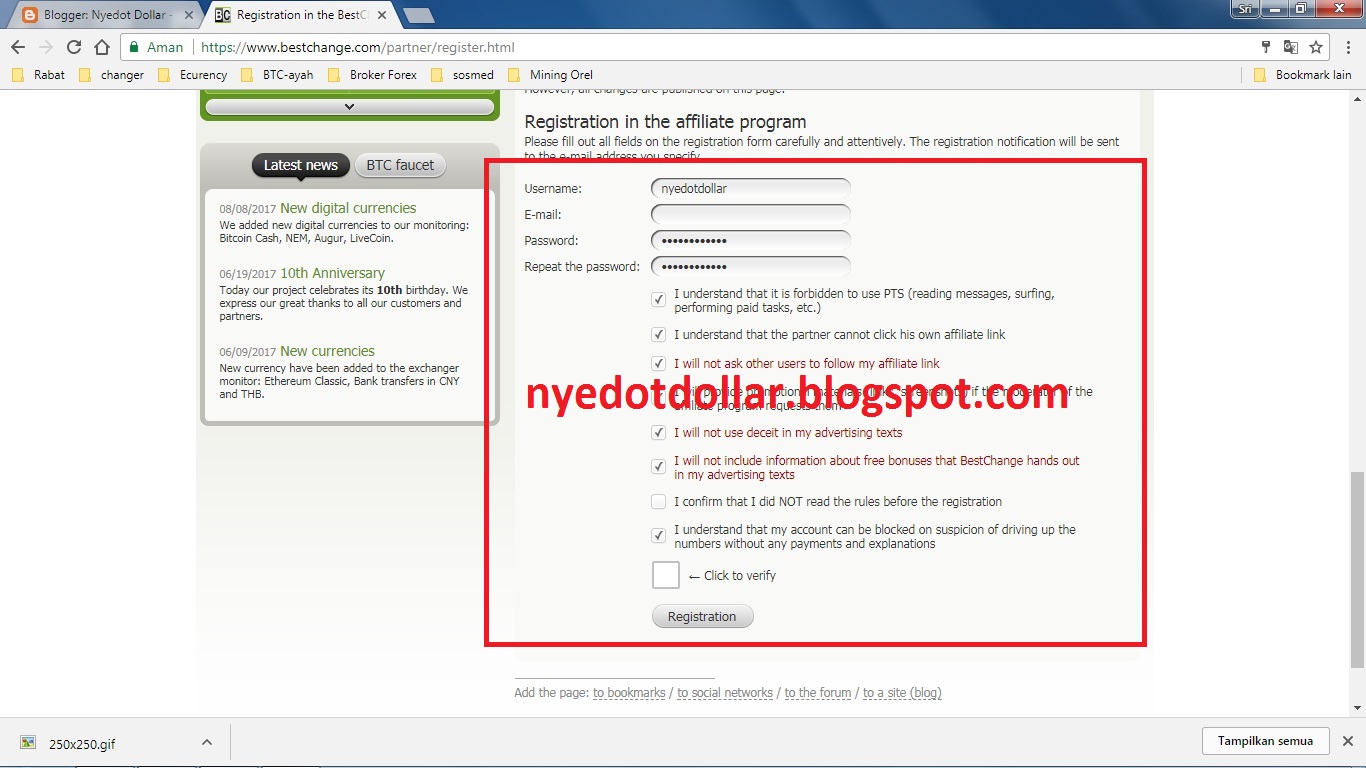This screenshot has height=768, width=1366.
Task: Toggle no deceit in advertising texts checkbox
Action: [658, 433]
